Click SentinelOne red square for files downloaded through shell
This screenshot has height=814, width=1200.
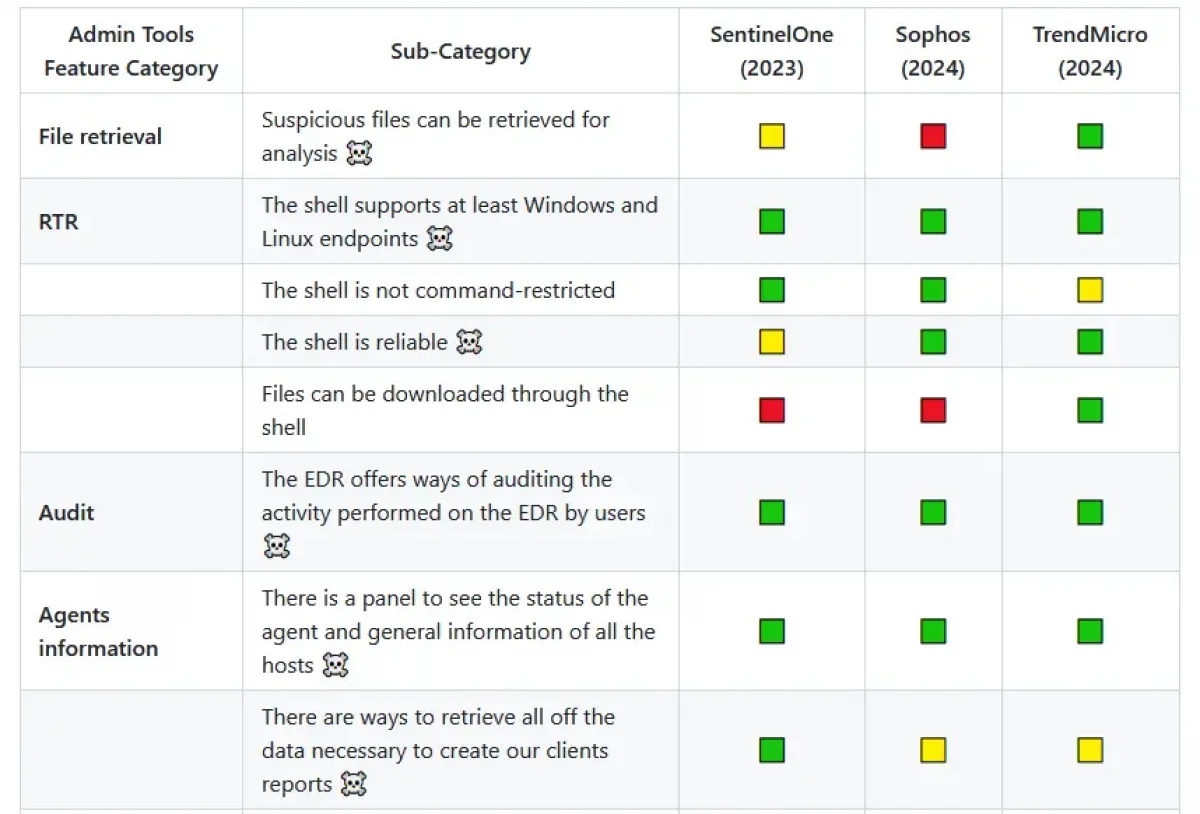coord(771,410)
